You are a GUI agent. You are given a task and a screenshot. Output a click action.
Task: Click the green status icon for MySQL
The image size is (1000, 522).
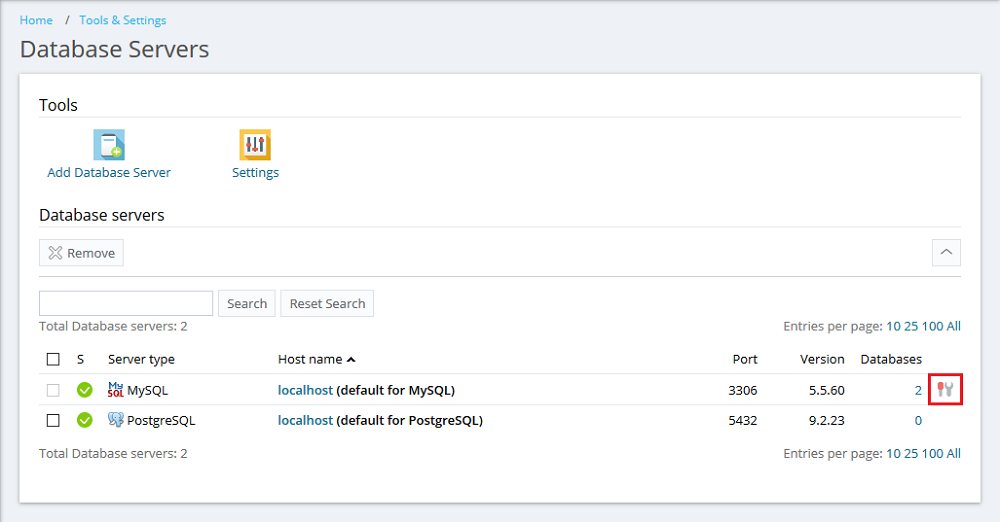pyautogui.click(x=85, y=390)
